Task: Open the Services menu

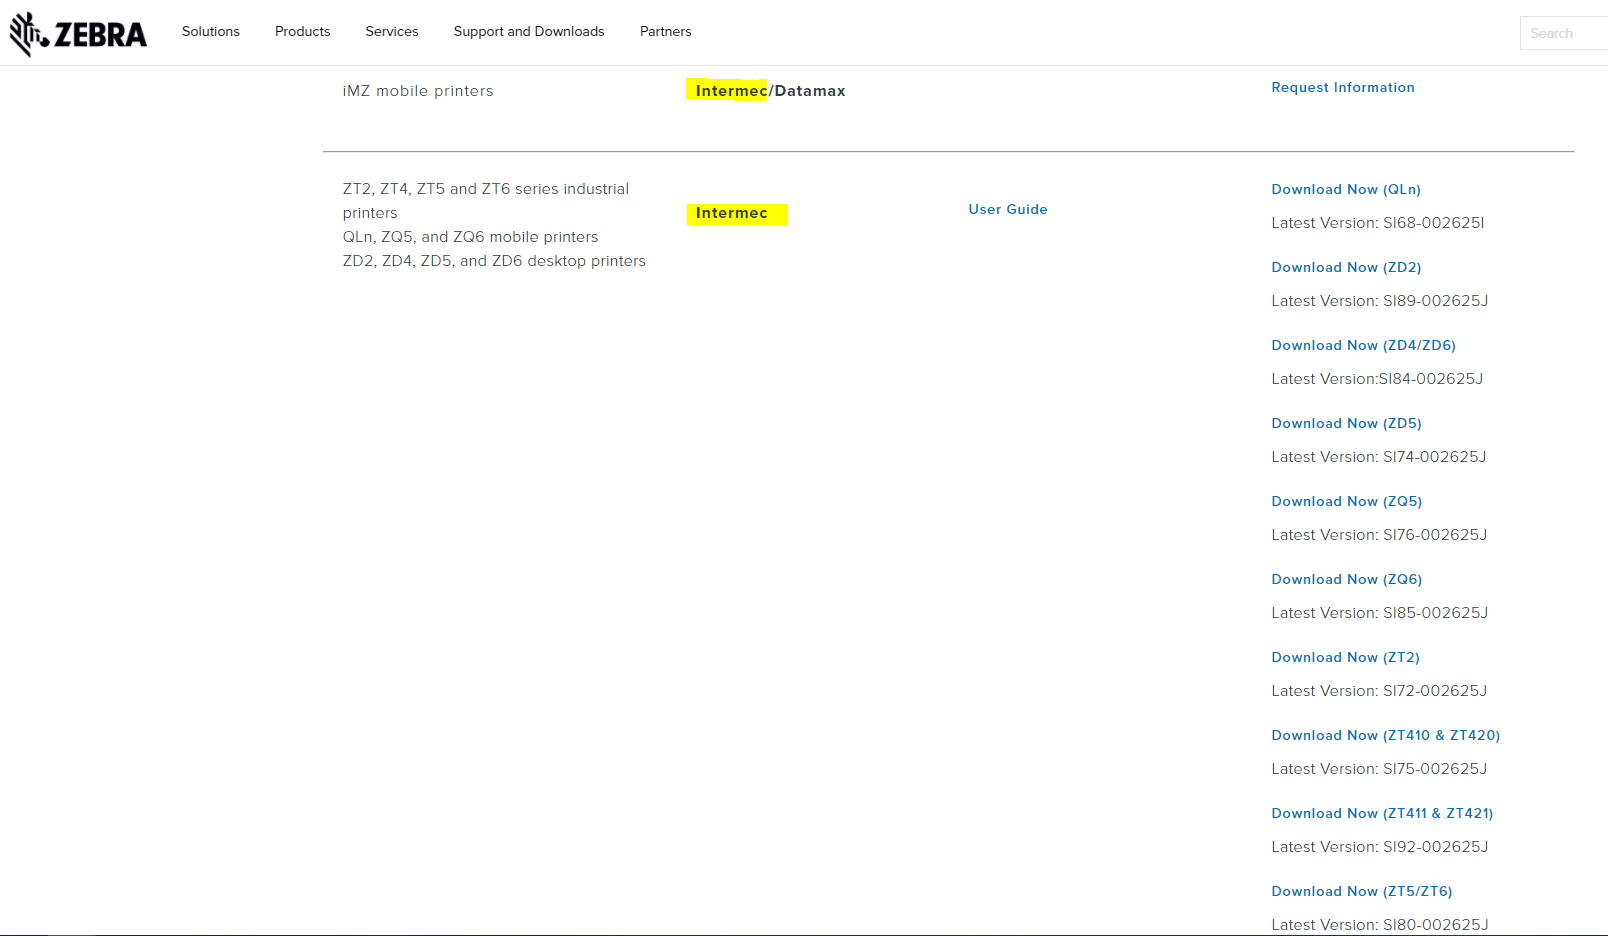Action: (x=391, y=32)
